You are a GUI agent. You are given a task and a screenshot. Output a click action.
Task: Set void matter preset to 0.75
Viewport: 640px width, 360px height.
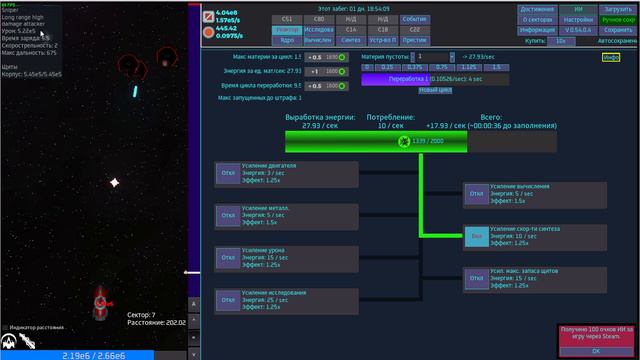pos(442,67)
